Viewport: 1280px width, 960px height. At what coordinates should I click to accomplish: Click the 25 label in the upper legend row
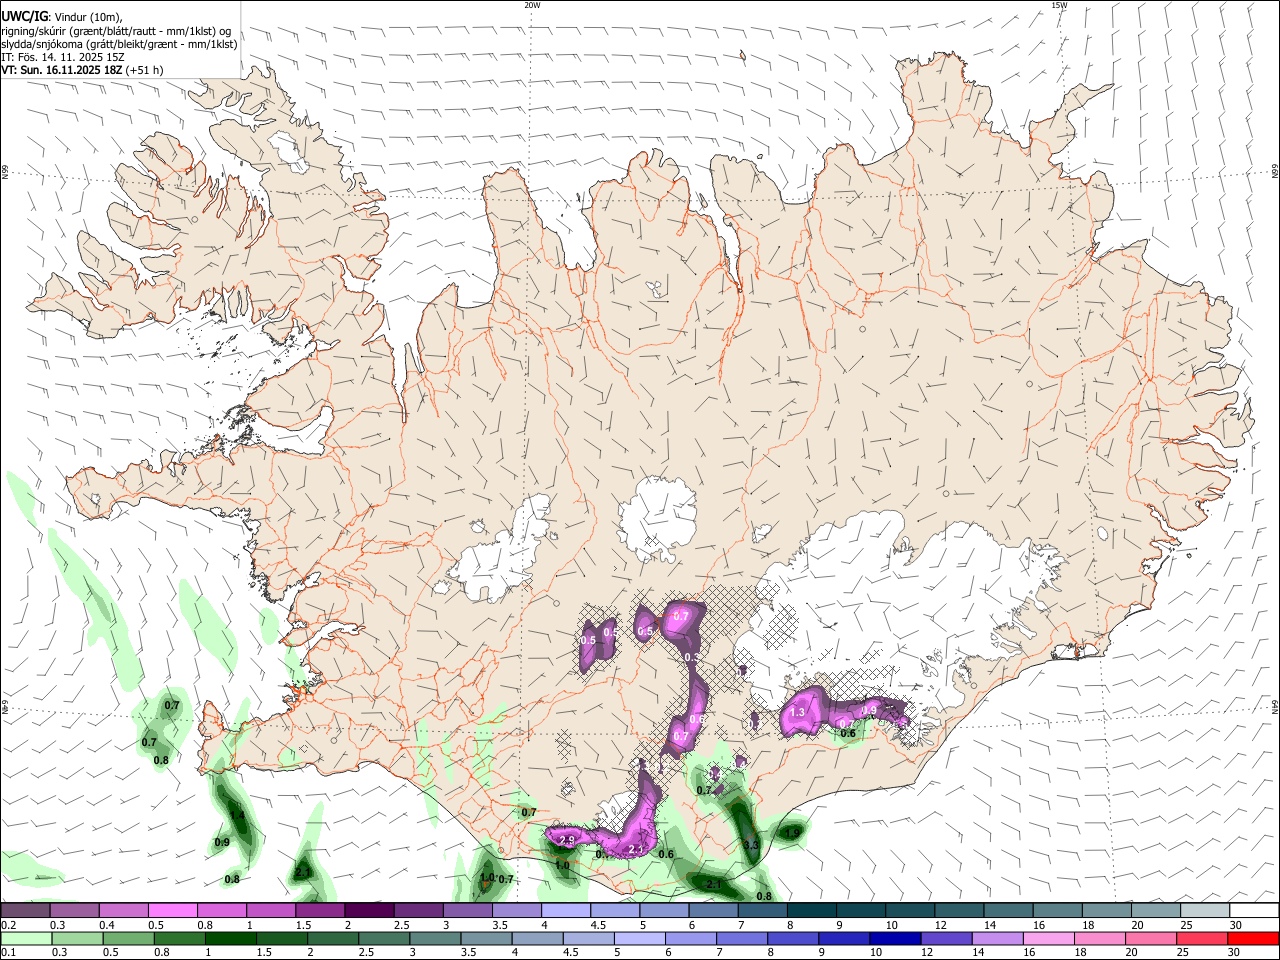pyautogui.click(x=1187, y=925)
